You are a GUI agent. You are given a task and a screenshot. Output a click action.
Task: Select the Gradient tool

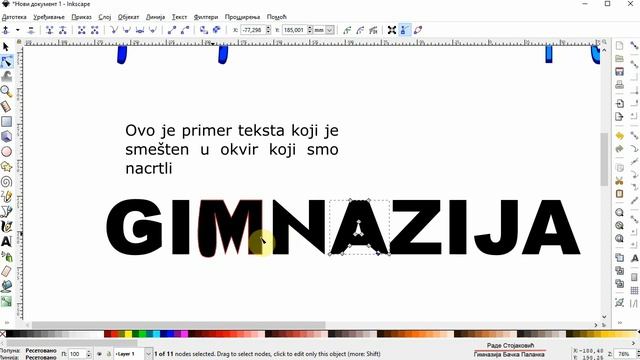point(6,302)
